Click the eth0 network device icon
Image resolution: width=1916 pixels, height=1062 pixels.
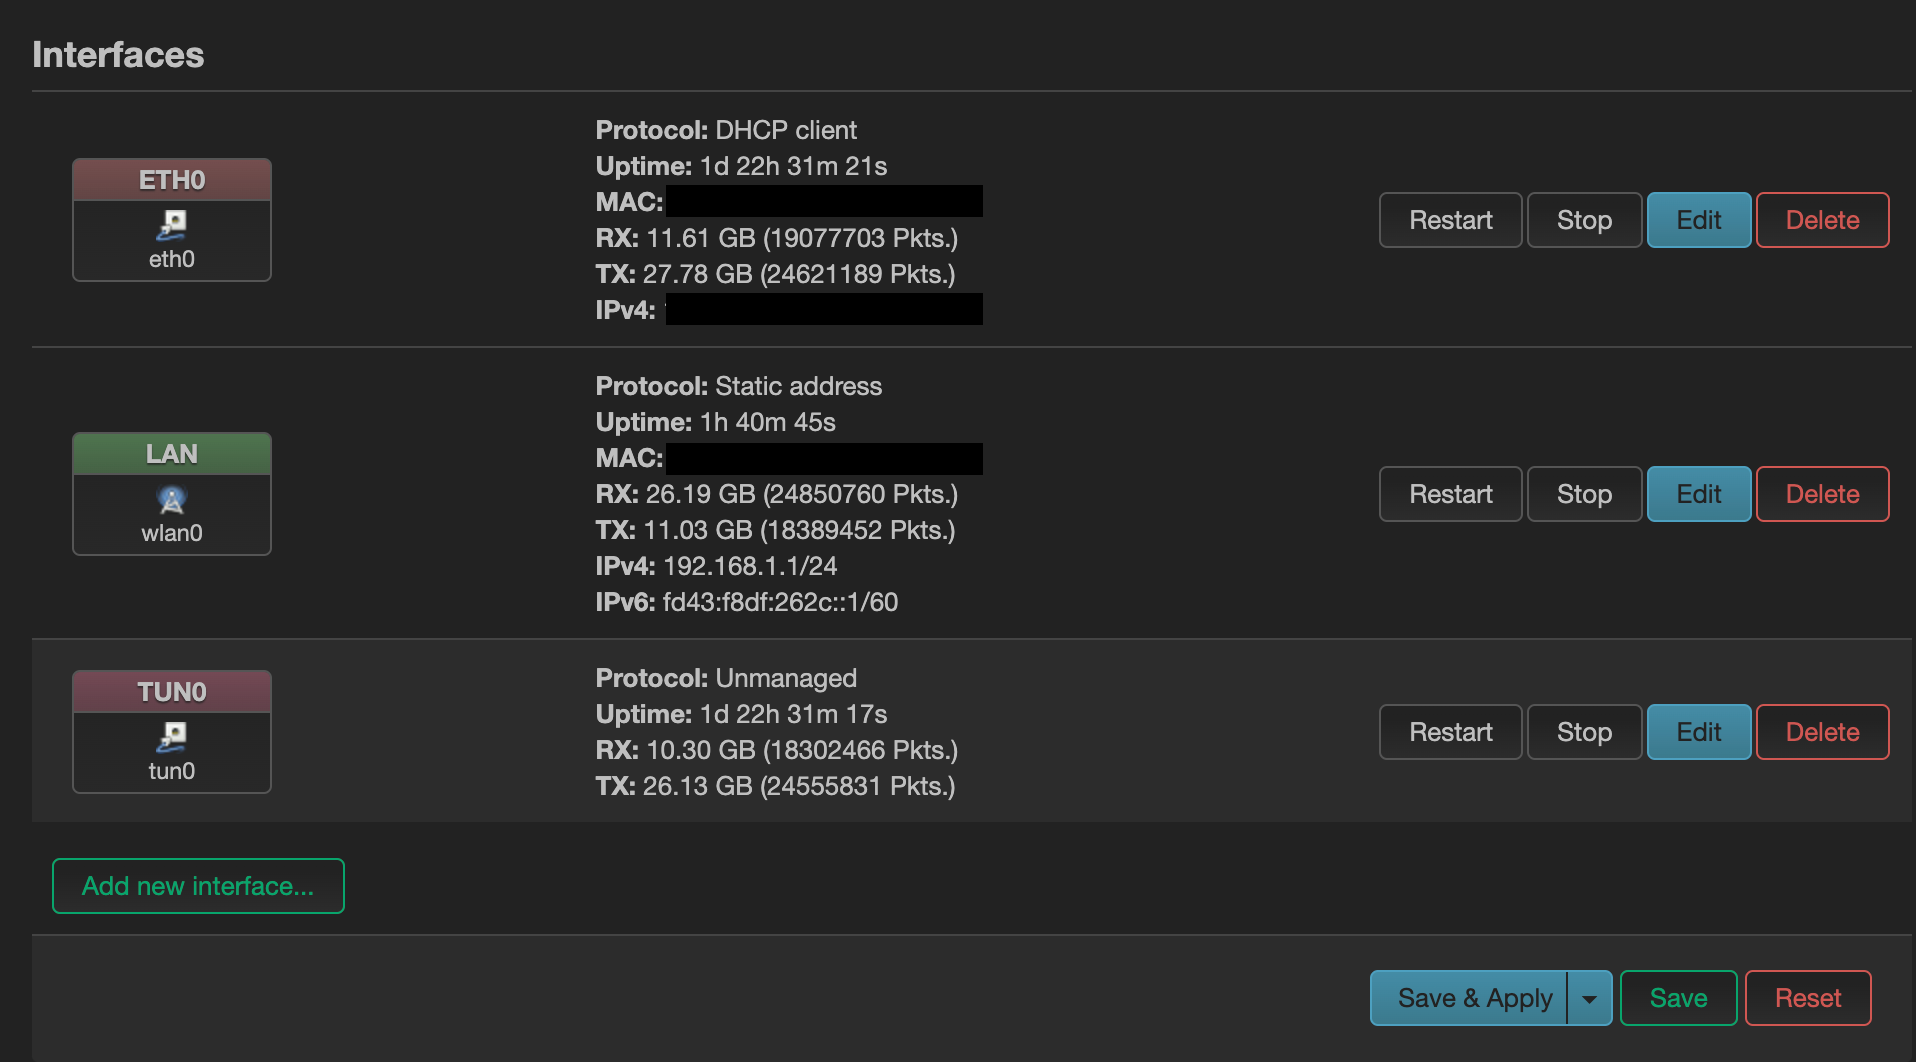(x=172, y=225)
